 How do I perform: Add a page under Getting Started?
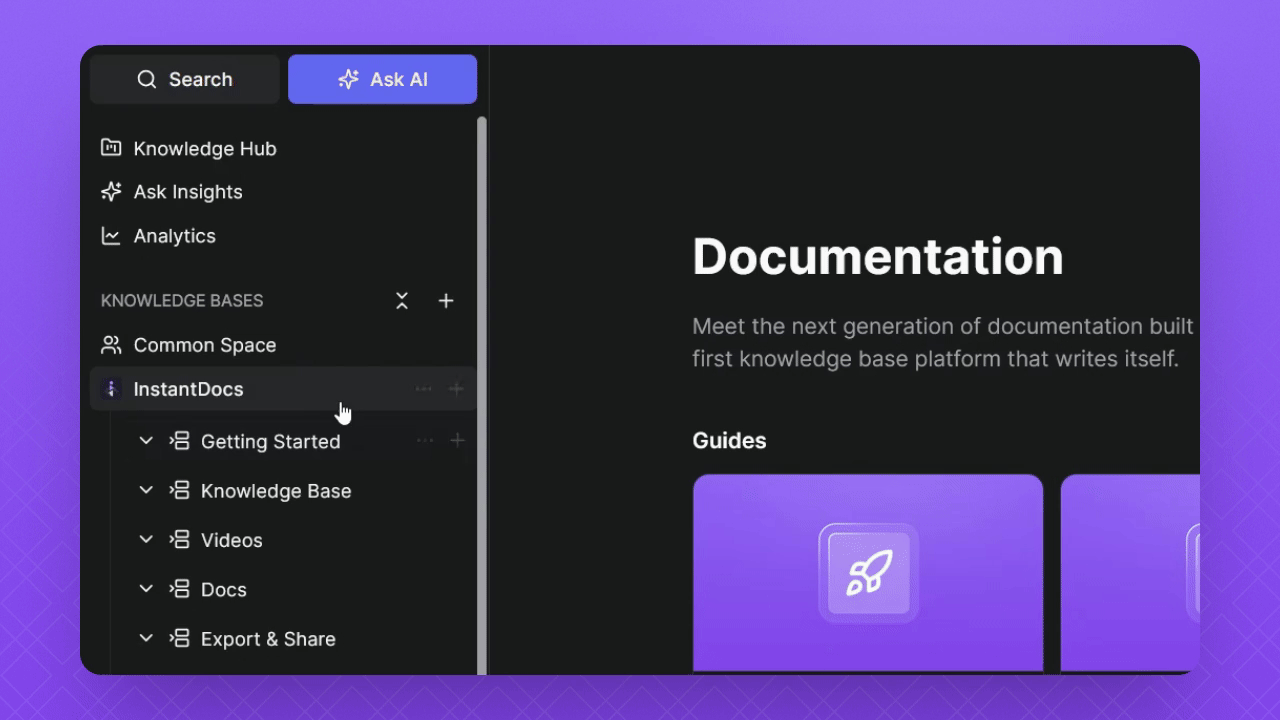tap(457, 440)
